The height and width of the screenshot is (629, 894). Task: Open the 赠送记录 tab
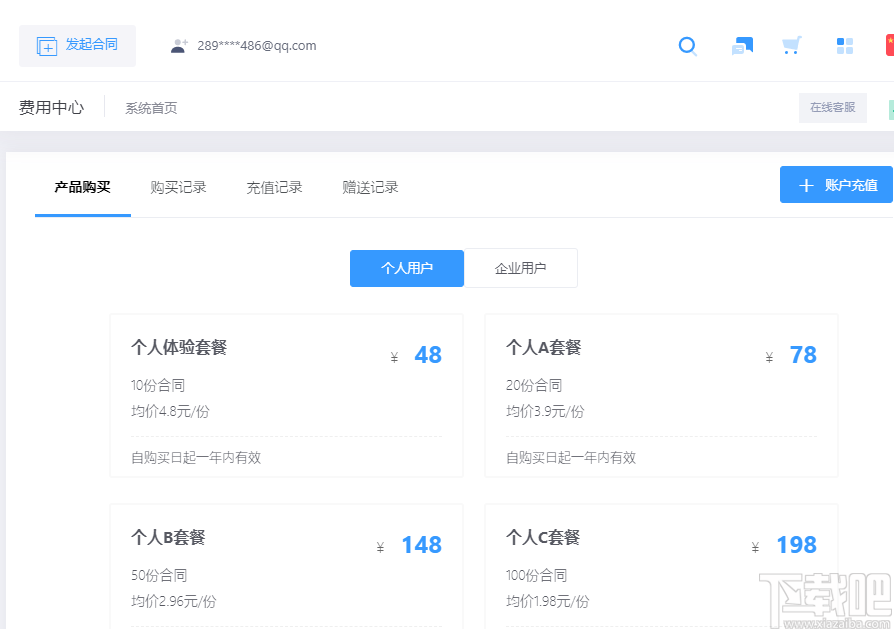(x=368, y=186)
